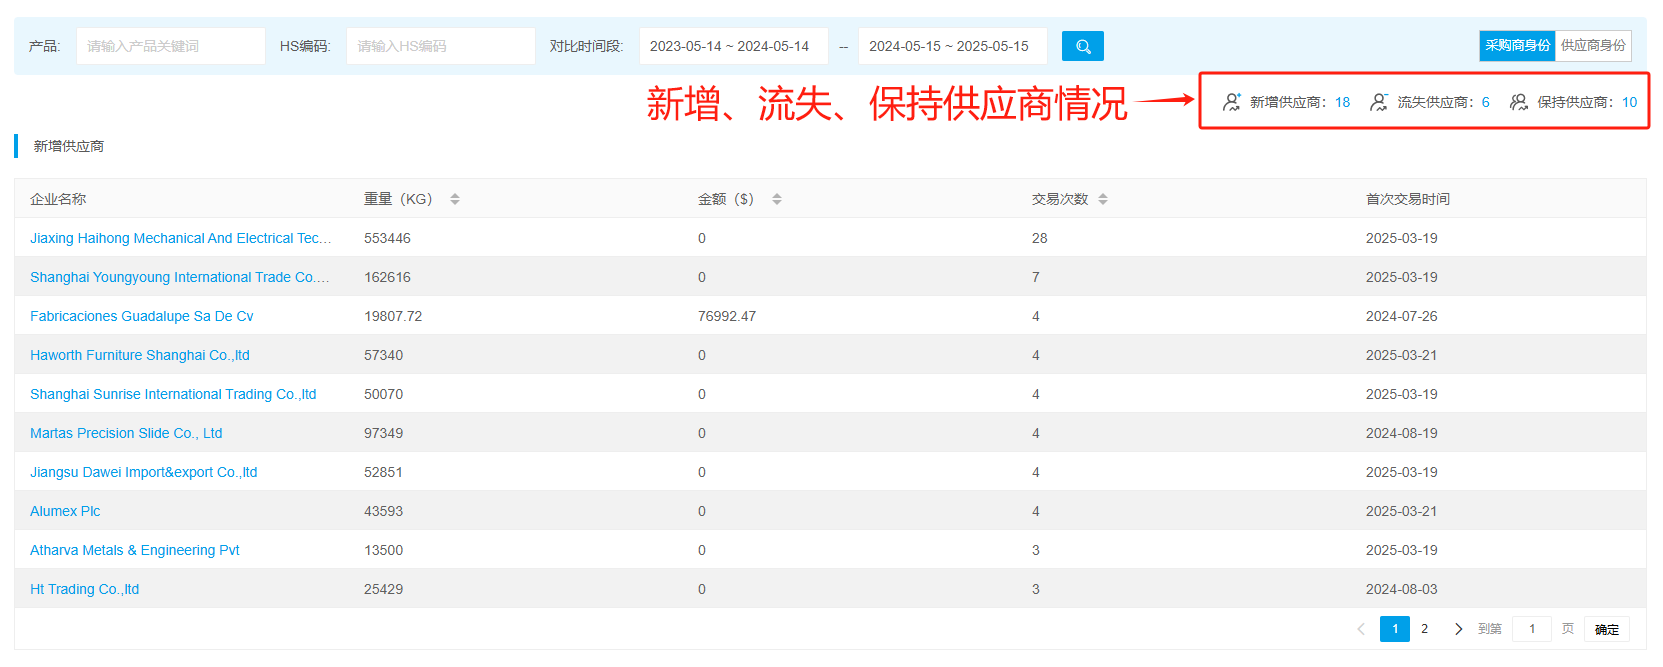This screenshot has width=1663, height=667.
Task: Open Shanghai Youngyoung International Trade link
Action: tap(179, 277)
